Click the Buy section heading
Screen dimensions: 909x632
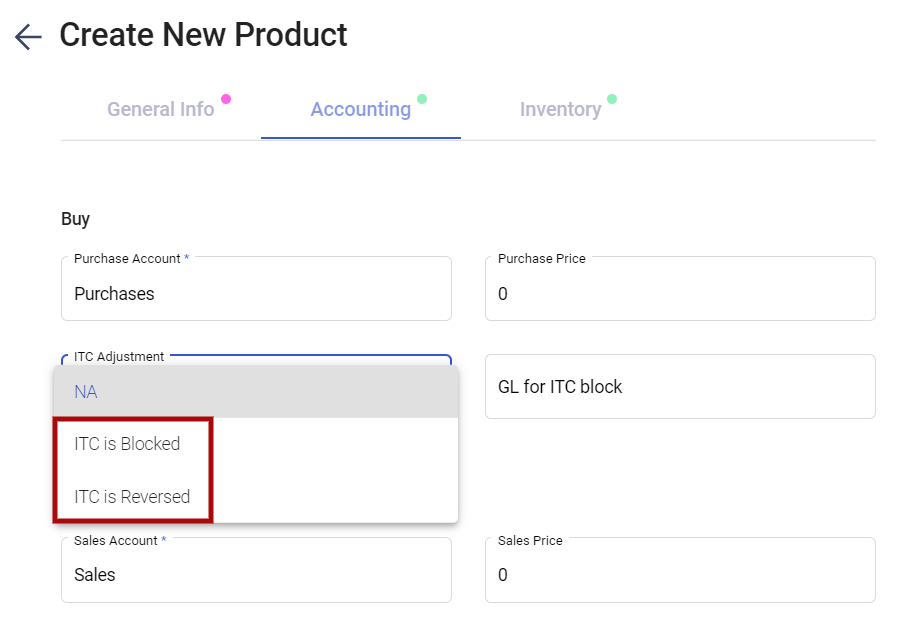click(x=75, y=219)
